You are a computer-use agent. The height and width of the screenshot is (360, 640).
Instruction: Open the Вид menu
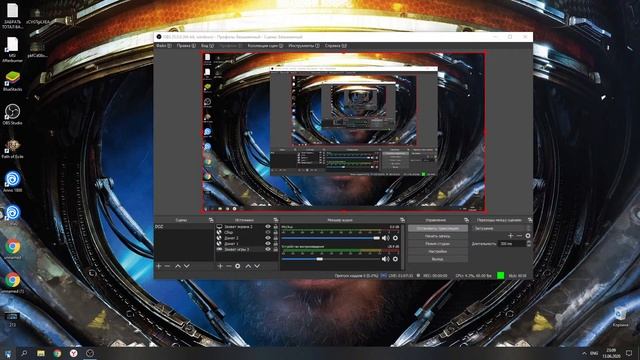click(207, 46)
